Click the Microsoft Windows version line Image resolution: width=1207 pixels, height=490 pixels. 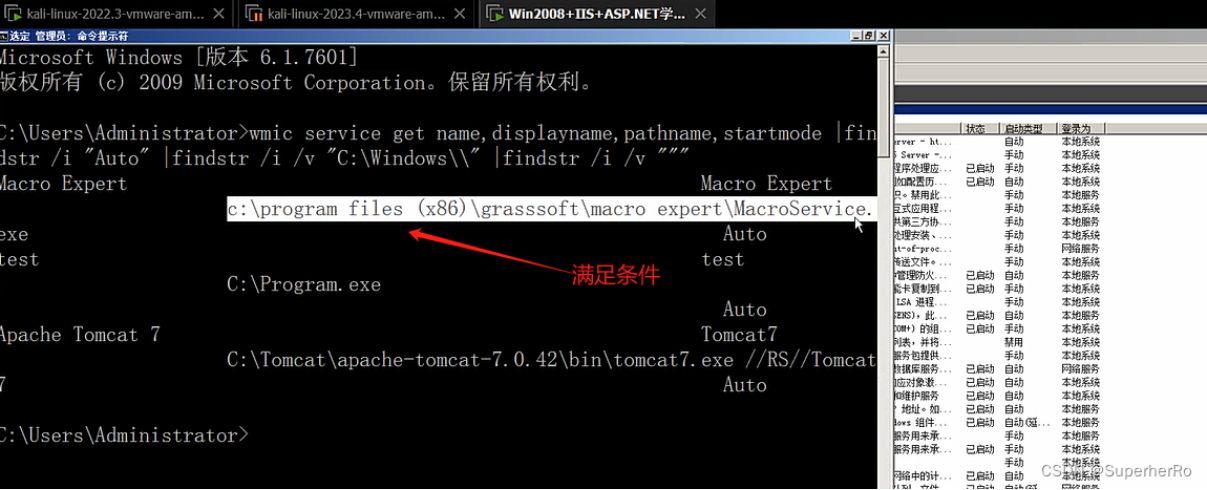[x=179, y=58]
